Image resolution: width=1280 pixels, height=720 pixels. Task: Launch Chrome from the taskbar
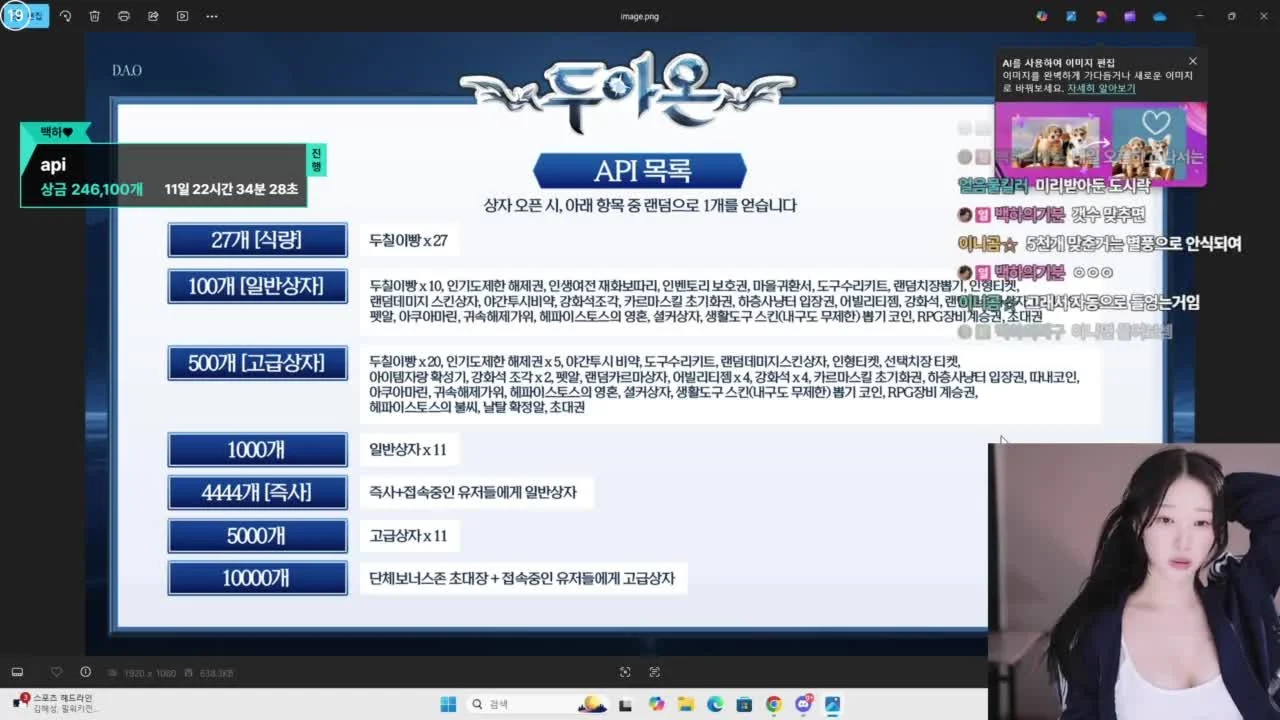click(x=773, y=704)
